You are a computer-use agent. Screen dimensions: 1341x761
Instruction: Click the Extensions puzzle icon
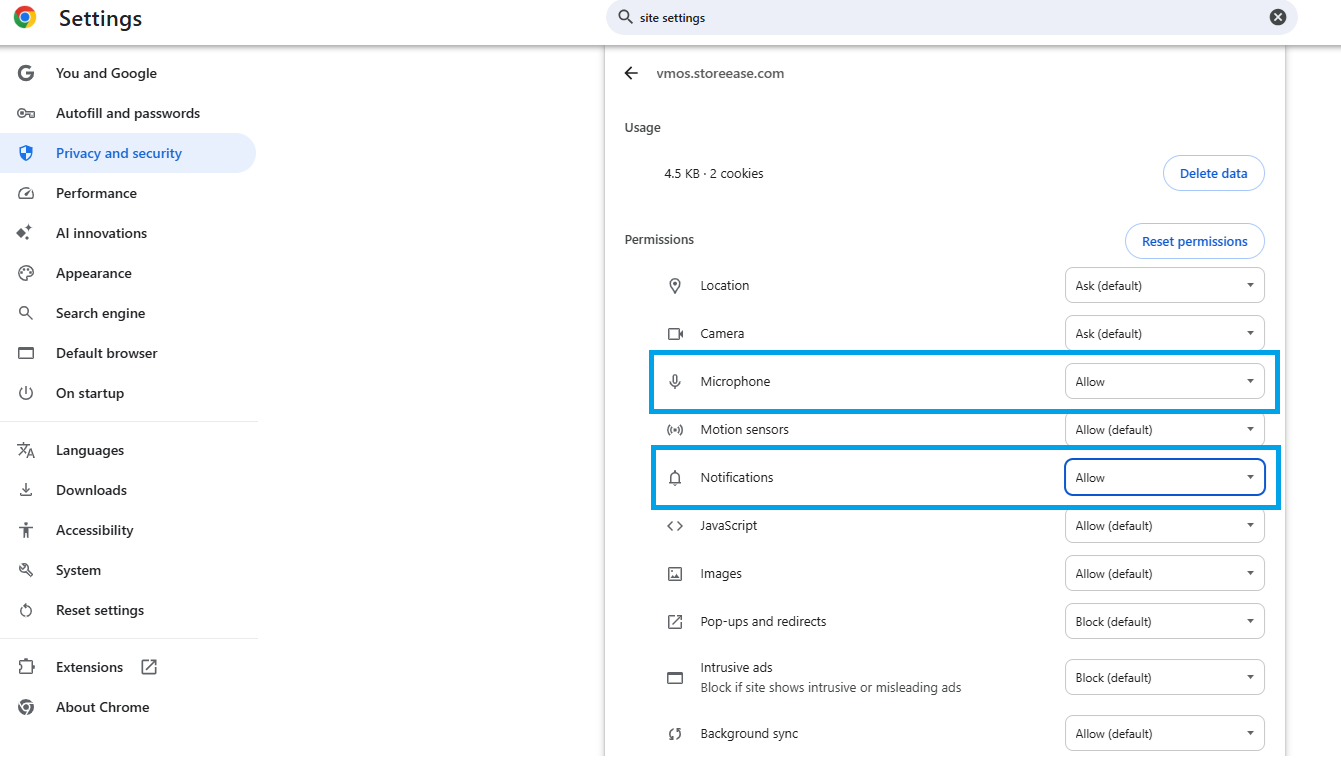(26, 667)
